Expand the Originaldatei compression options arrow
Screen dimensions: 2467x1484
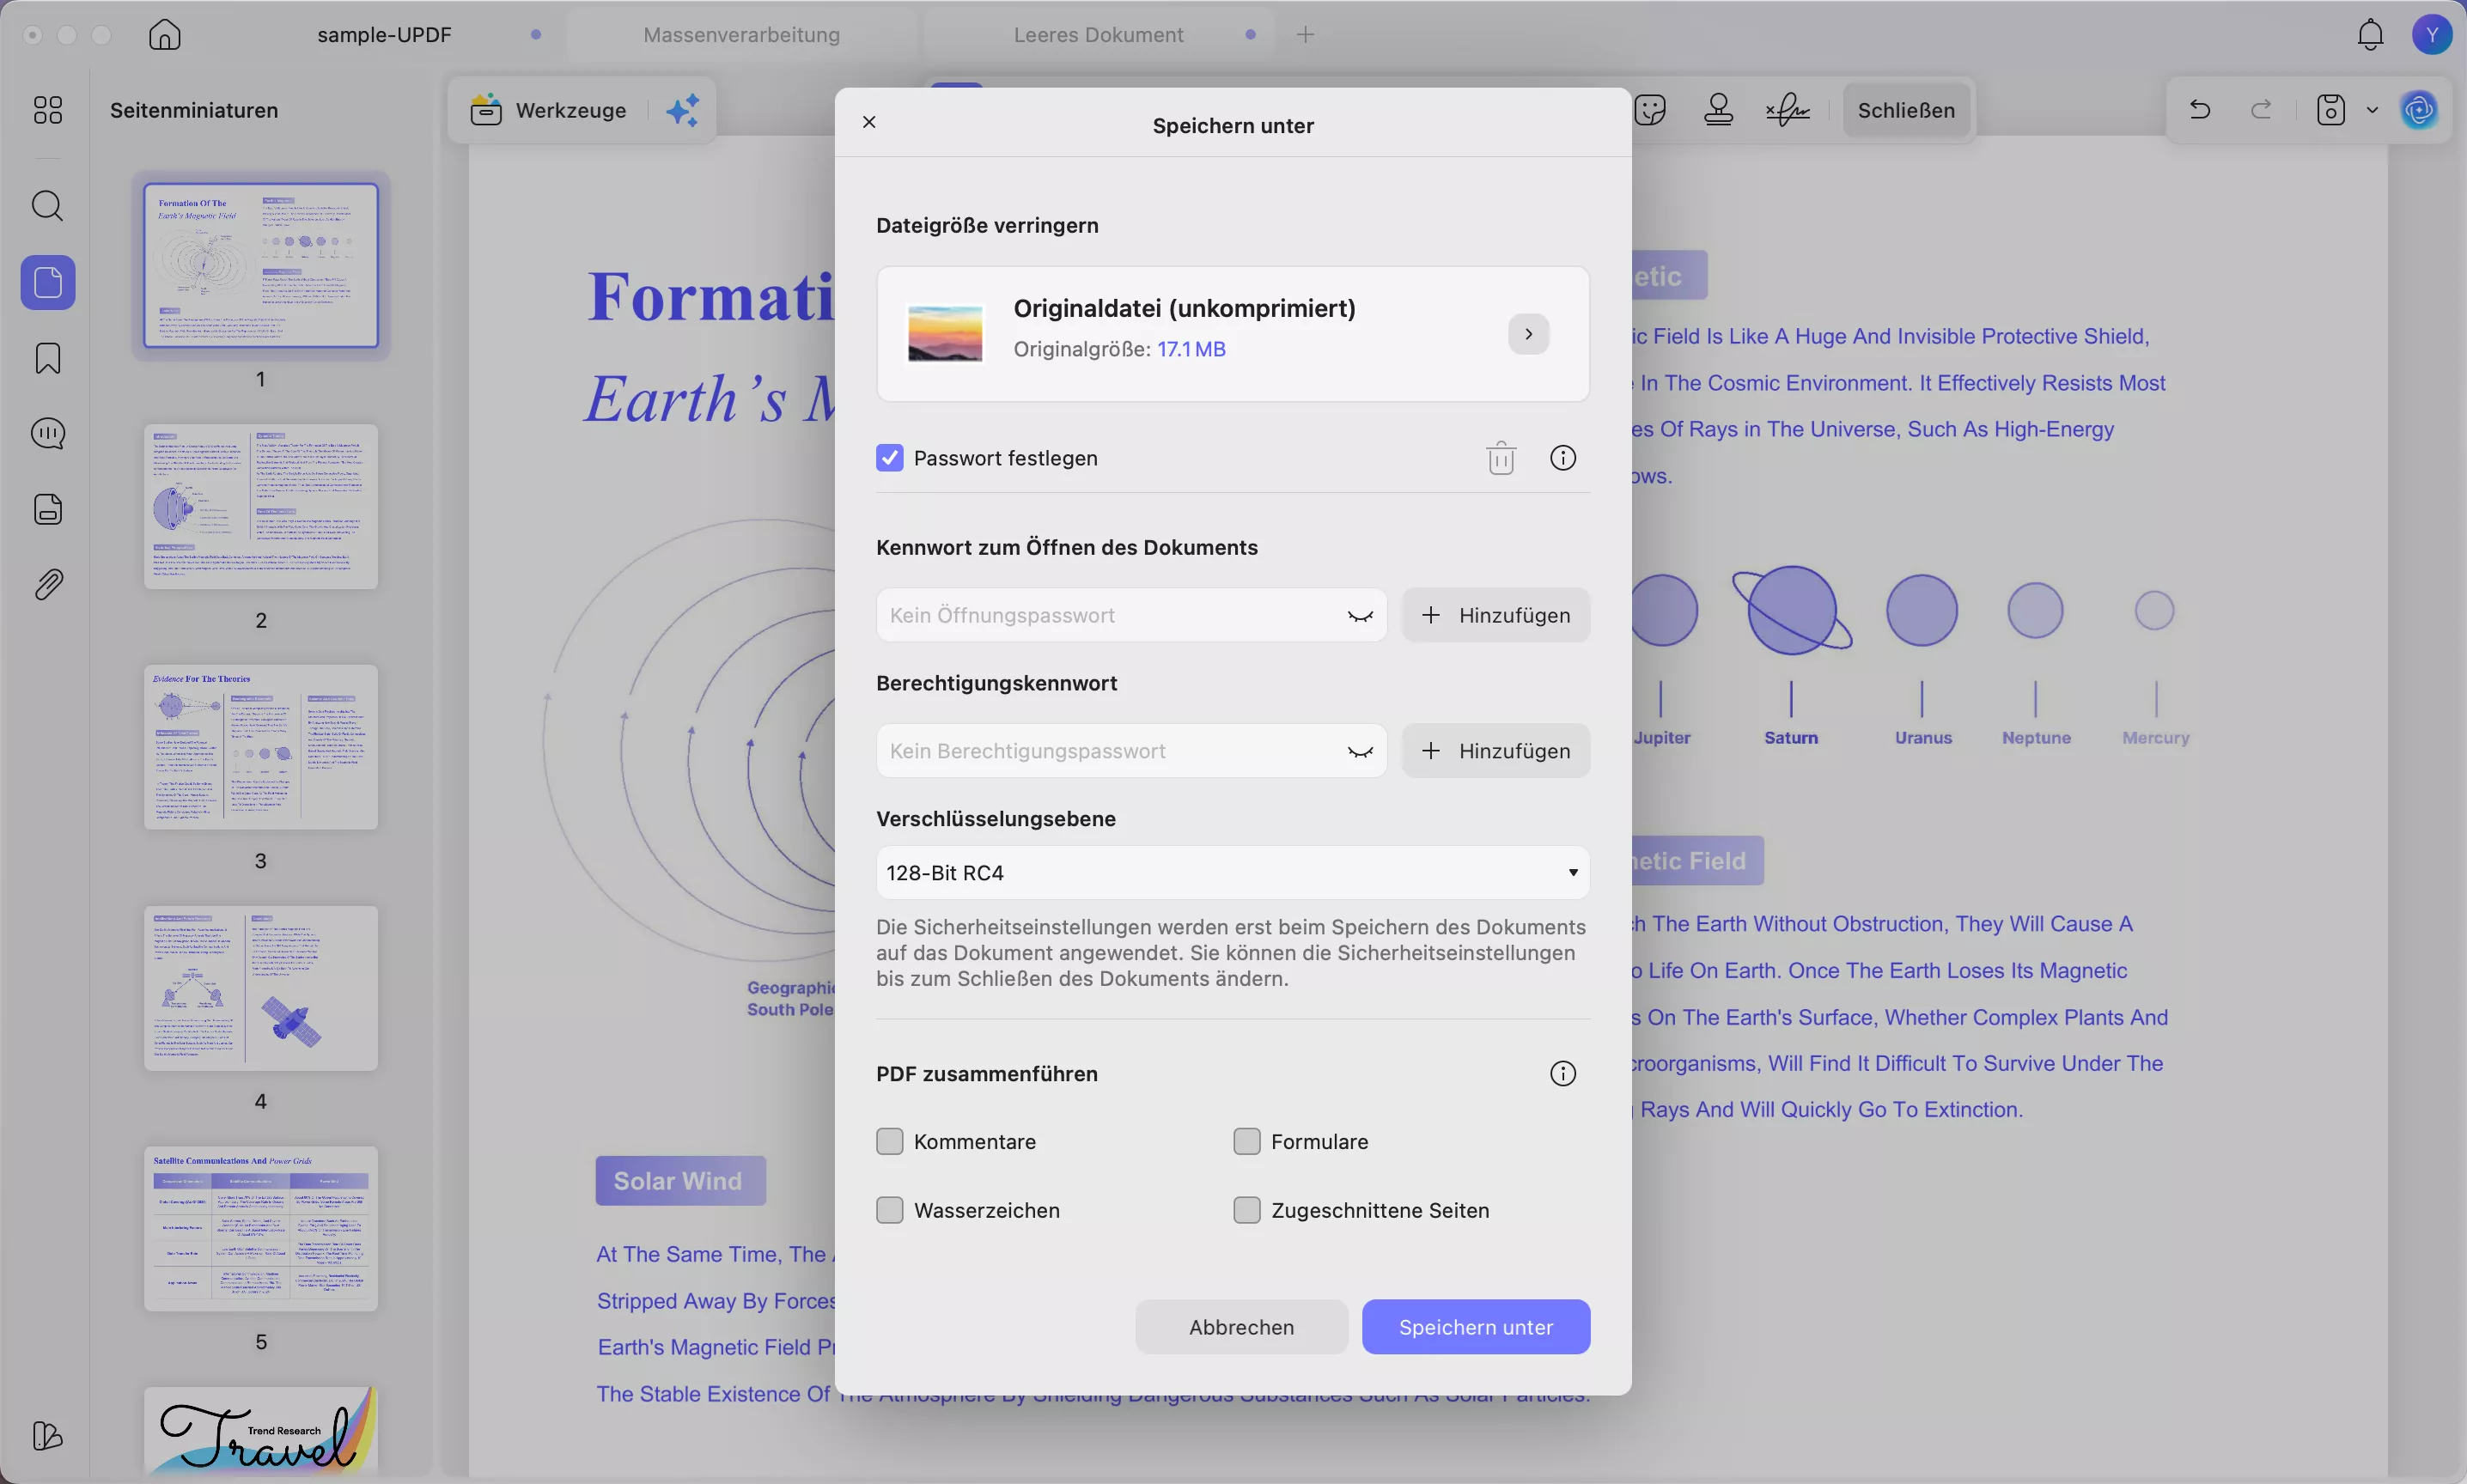(1527, 334)
